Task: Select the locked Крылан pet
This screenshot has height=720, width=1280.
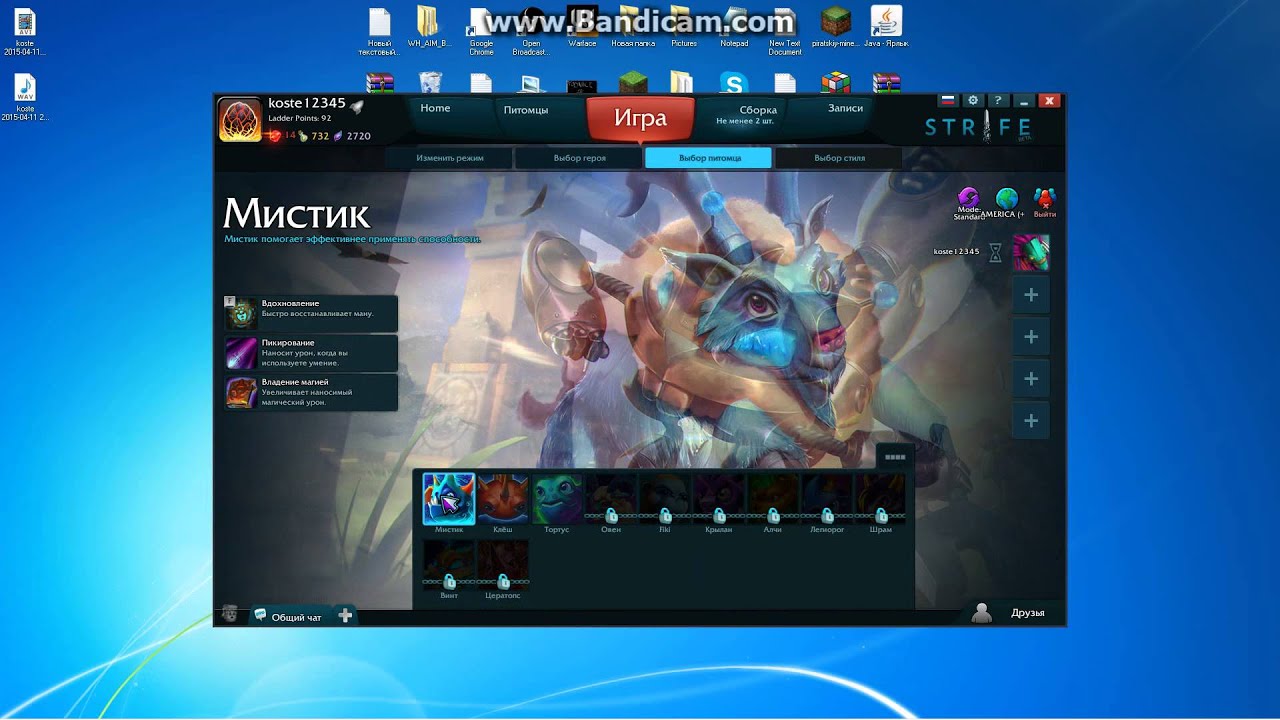Action: coord(719,498)
